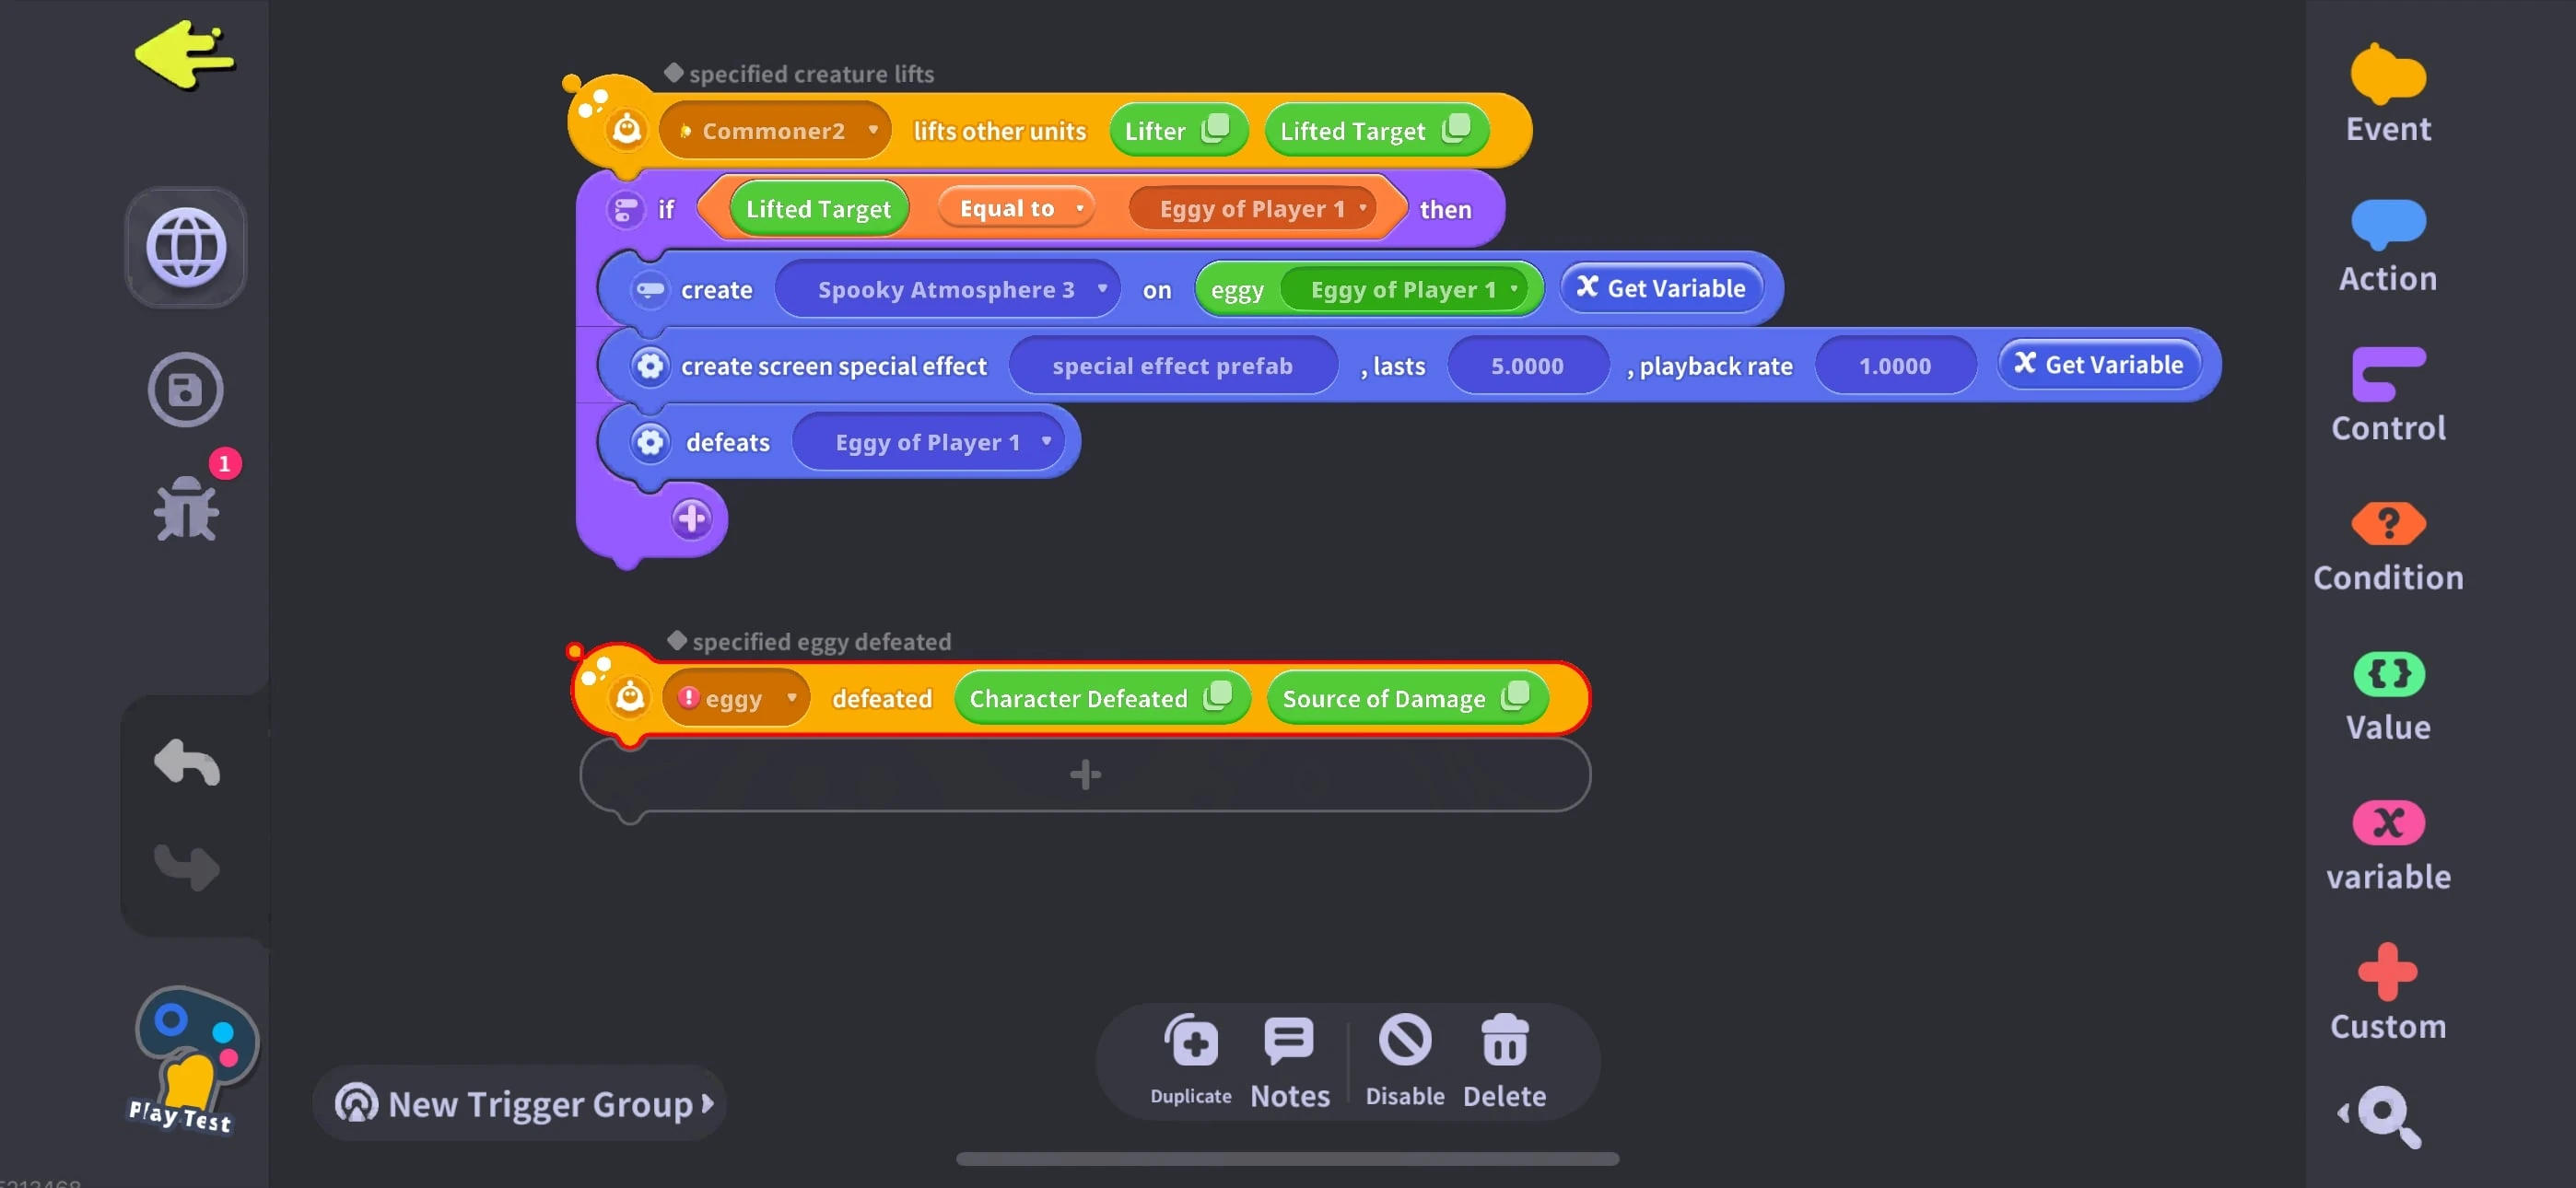The image size is (2576, 1188).
Task: Open the globe world settings icon
Action: [x=186, y=247]
